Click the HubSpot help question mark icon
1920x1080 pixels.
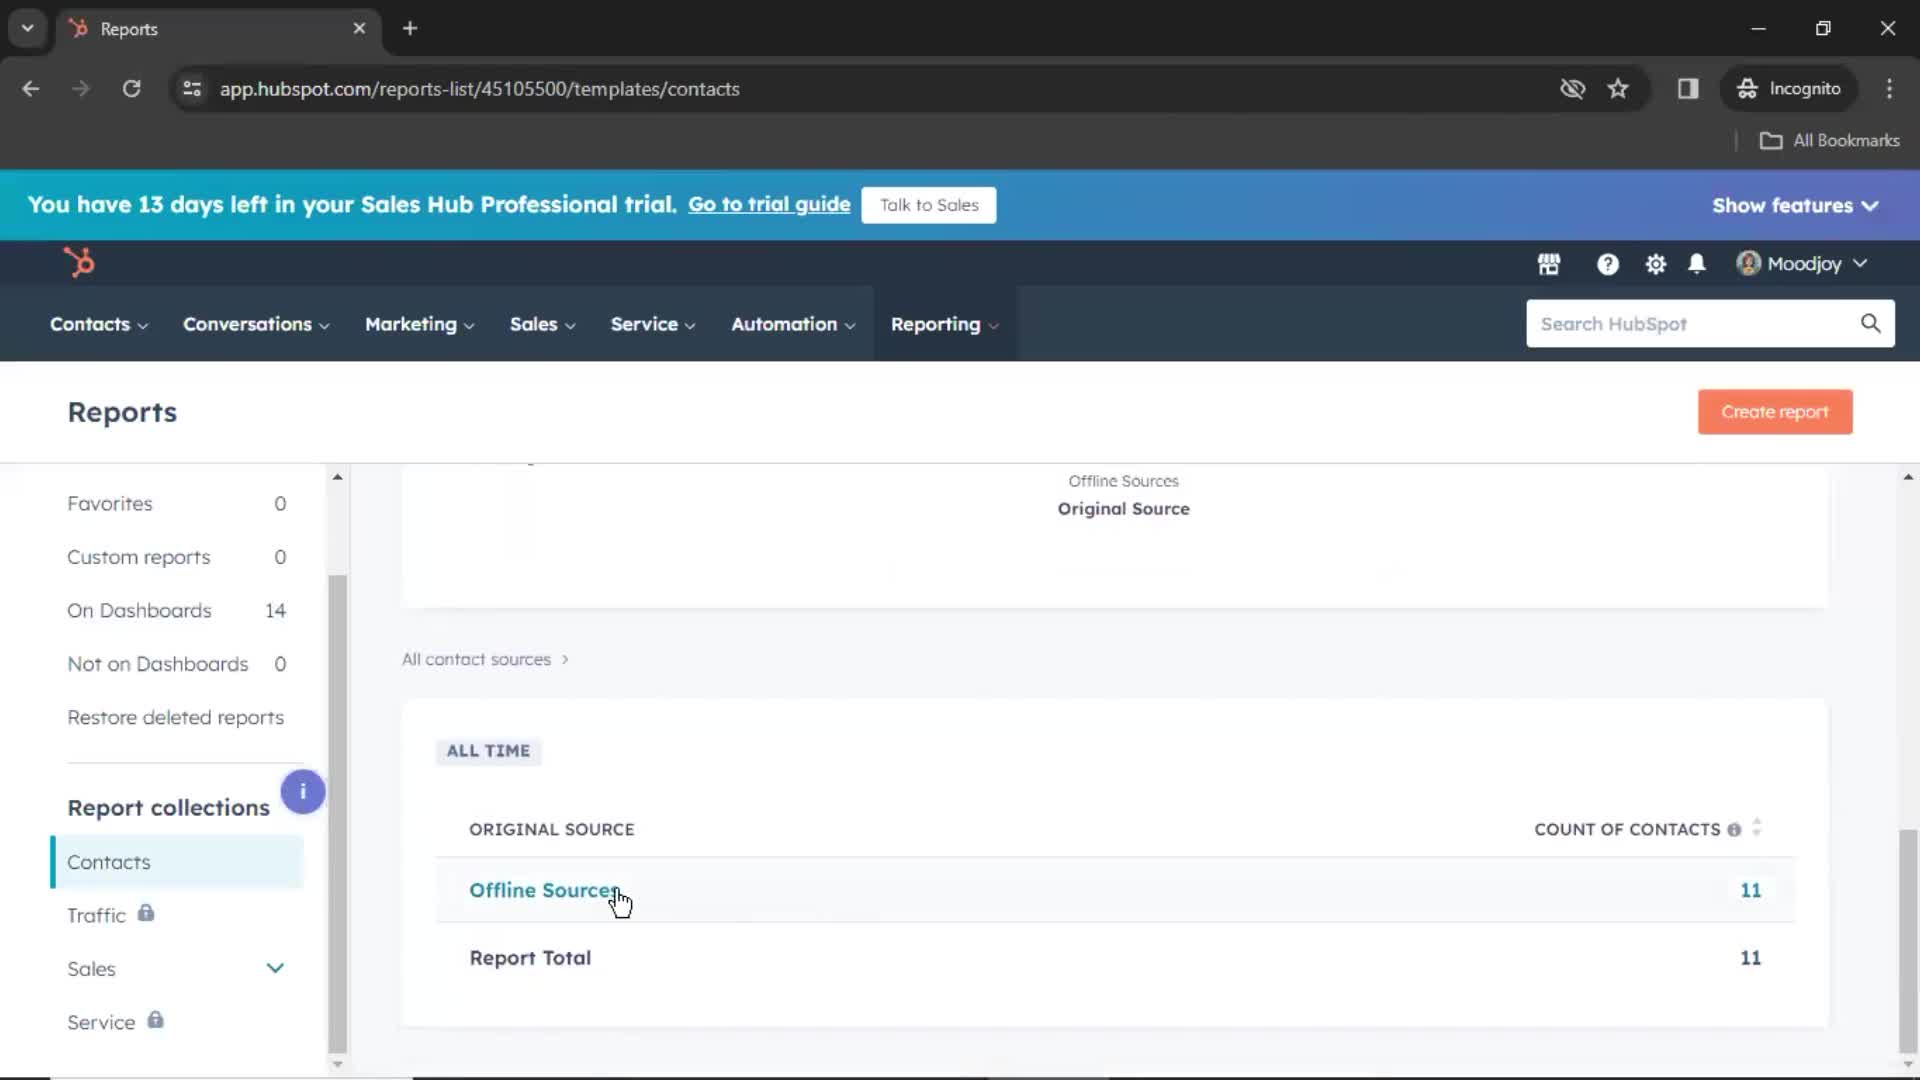click(x=1607, y=262)
